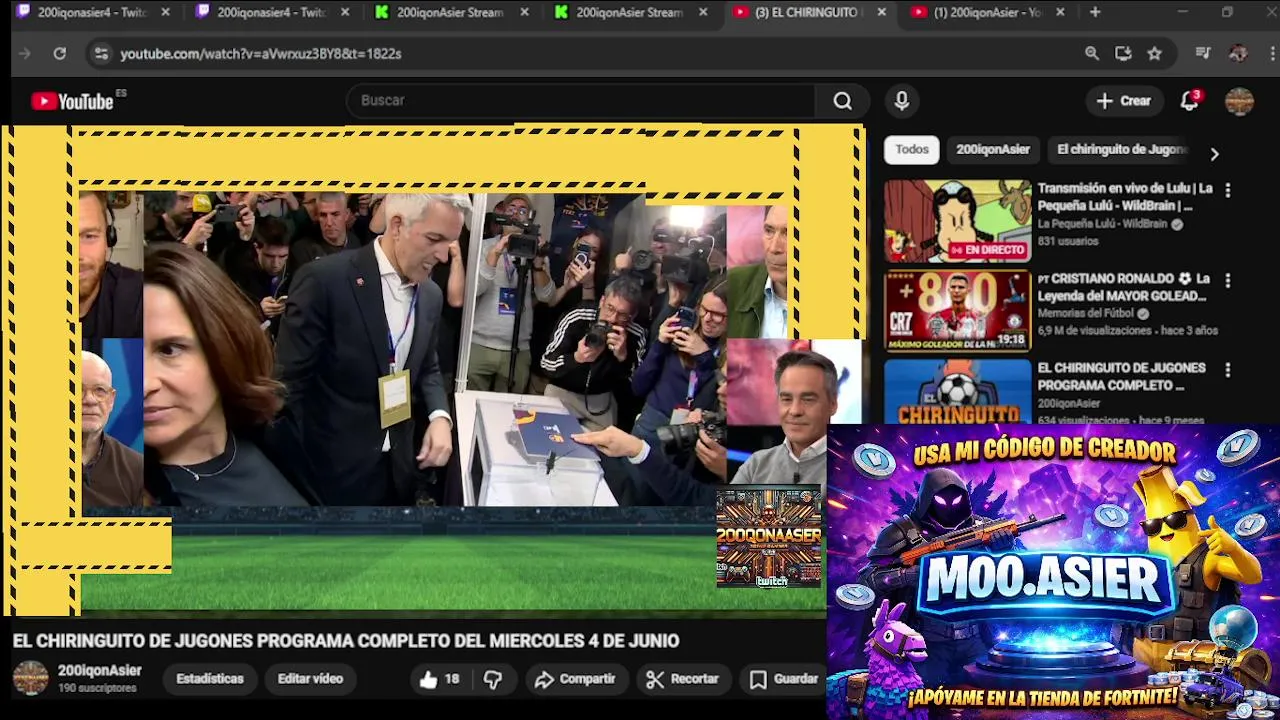Open the Lulu live stream thumbnail

pos(957,221)
